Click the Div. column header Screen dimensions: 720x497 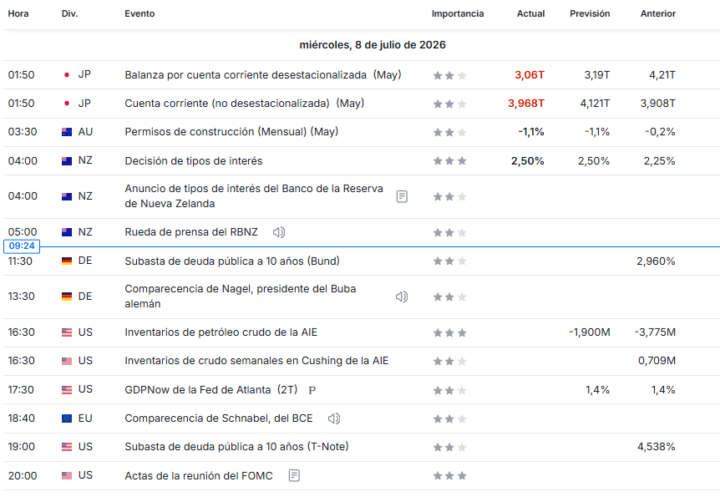[70, 14]
